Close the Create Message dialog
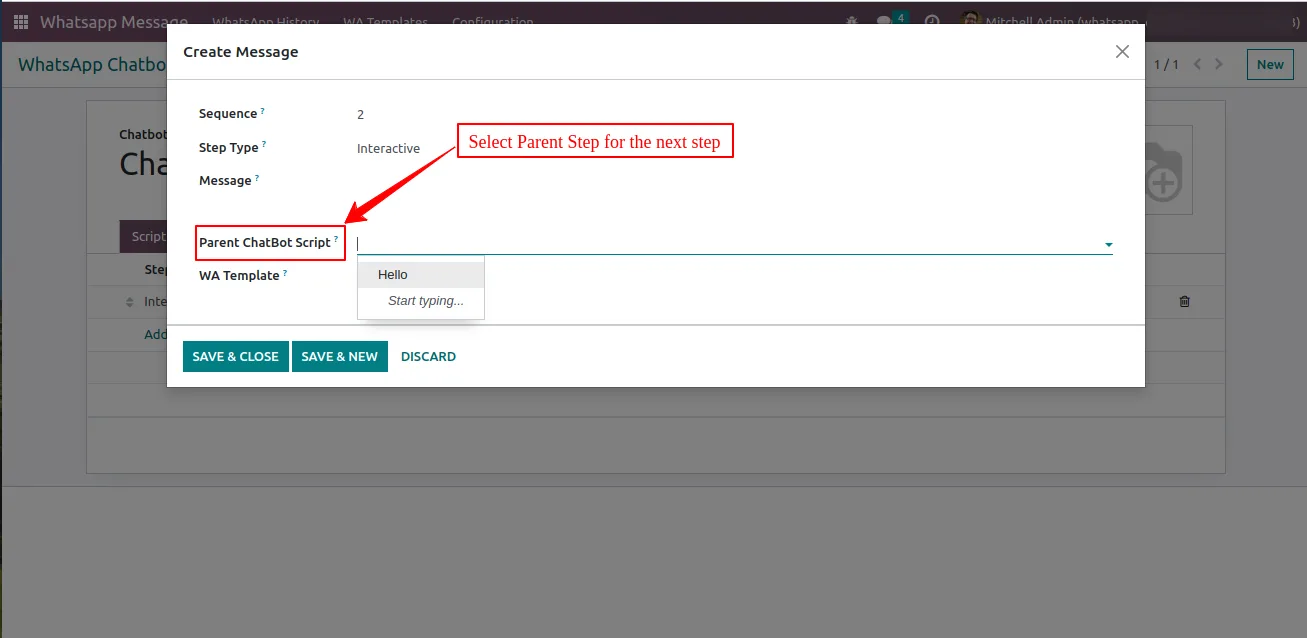Screen dimensions: 1307x638 point(1122,52)
